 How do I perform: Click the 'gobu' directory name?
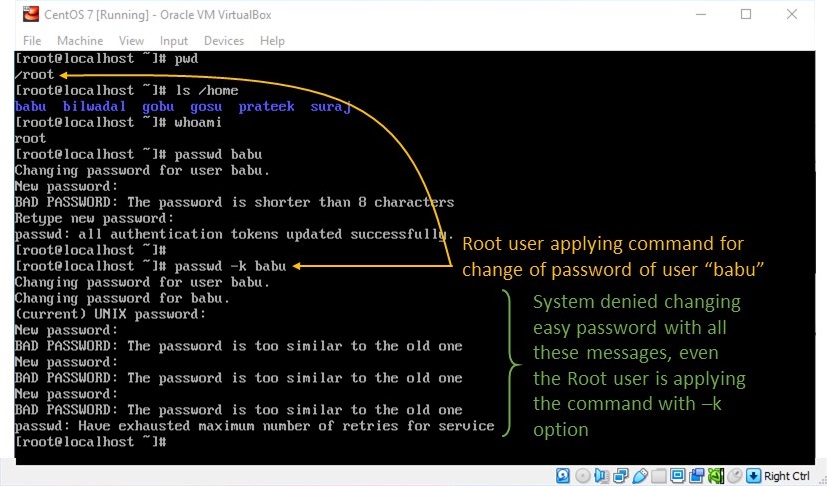pyautogui.click(x=158, y=107)
